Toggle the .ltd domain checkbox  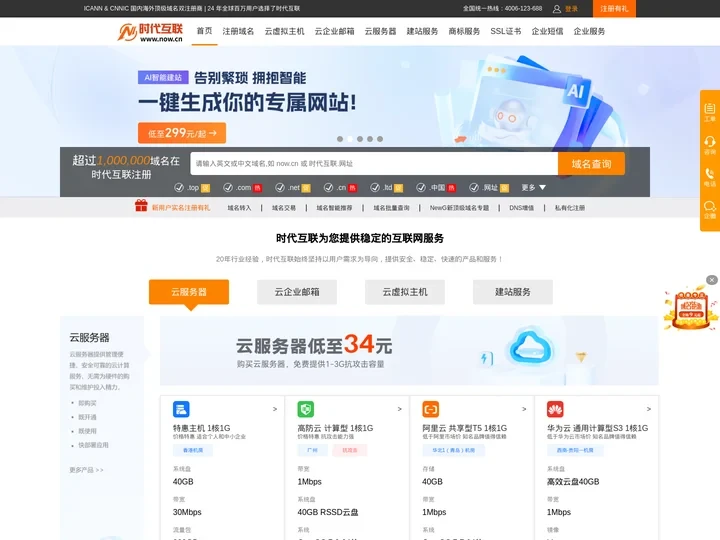click(375, 187)
